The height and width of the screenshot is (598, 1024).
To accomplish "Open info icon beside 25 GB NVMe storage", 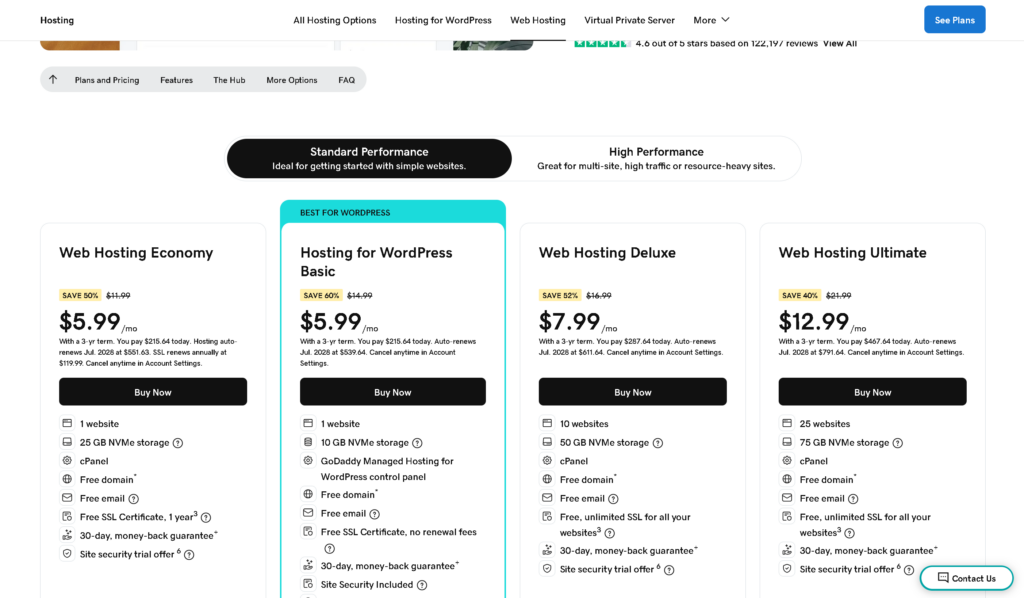I will [x=178, y=443].
